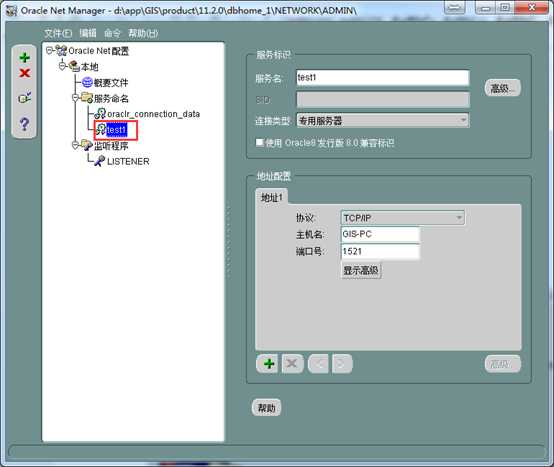The height and width of the screenshot is (467, 554).
Task: Collapse the 服务命名 tree node
Action: pyautogui.click(x=75, y=98)
